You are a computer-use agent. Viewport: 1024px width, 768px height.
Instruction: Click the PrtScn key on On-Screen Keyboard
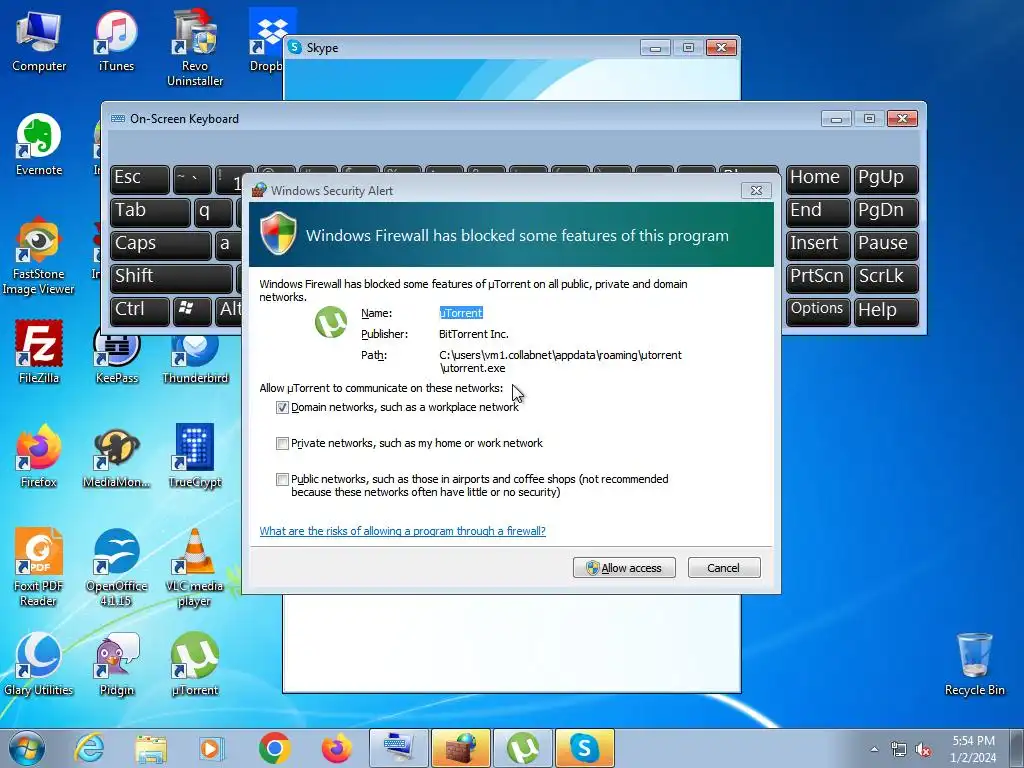(818, 278)
